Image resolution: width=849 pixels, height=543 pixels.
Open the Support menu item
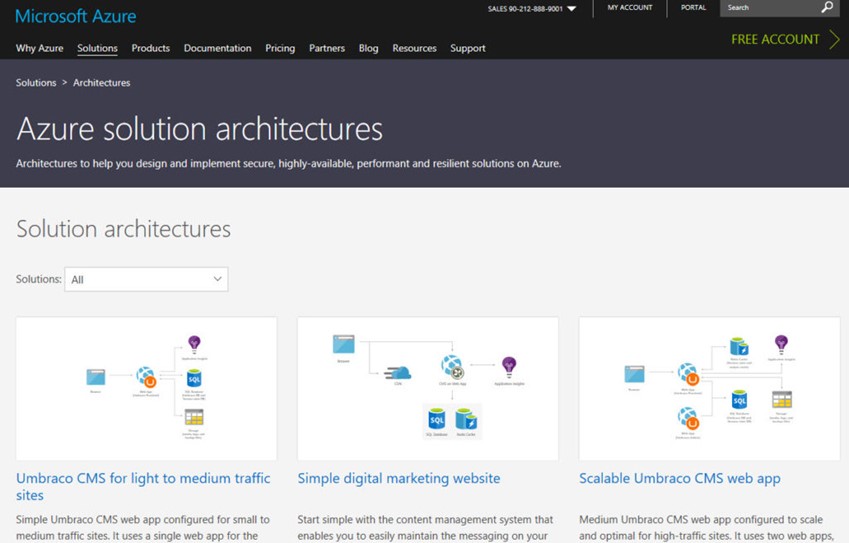(x=468, y=48)
